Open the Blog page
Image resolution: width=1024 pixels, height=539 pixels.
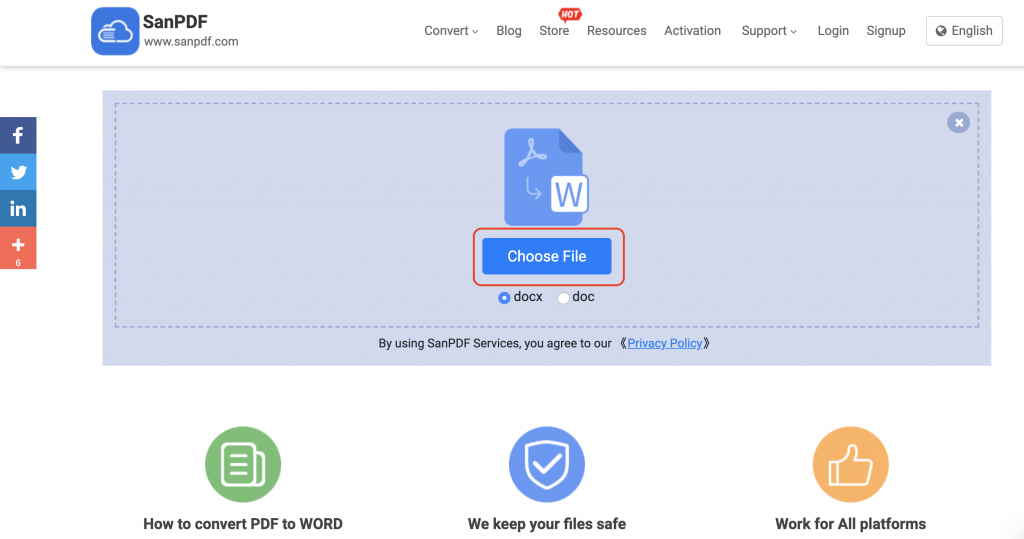pyautogui.click(x=509, y=31)
